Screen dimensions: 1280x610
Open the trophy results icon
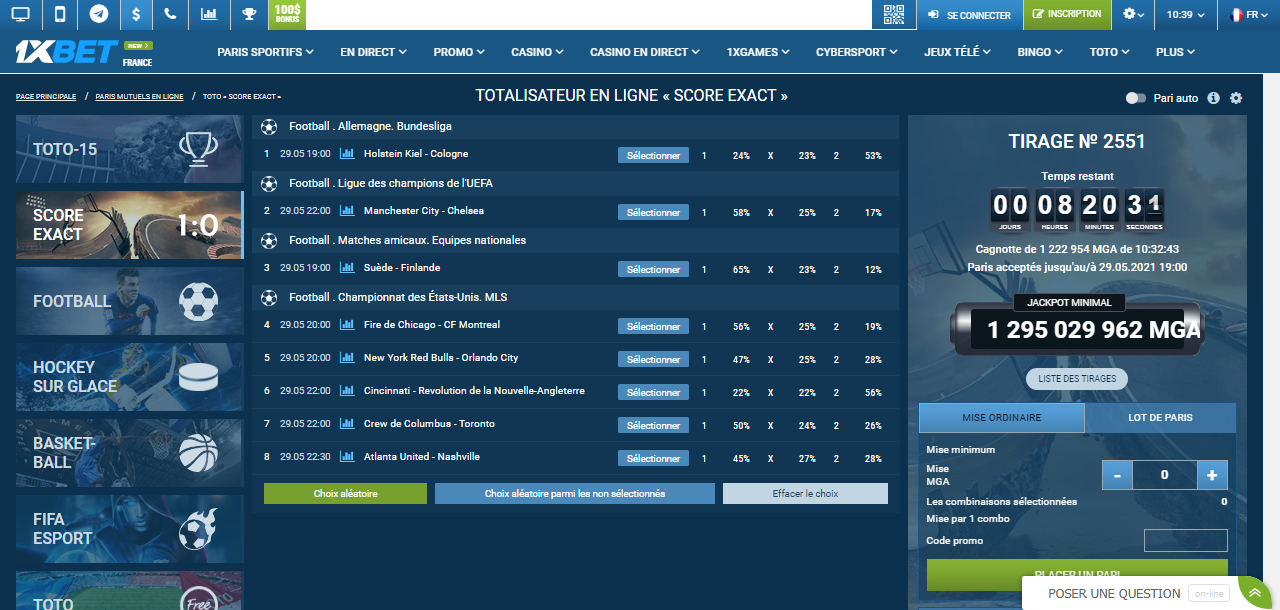[x=248, y=14]
